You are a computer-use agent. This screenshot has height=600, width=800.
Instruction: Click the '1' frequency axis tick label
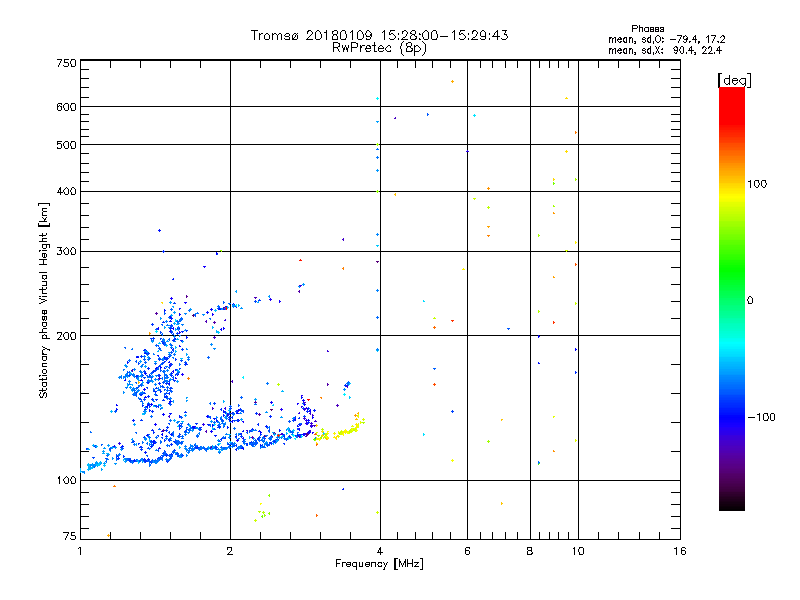[x=80, y=551]
